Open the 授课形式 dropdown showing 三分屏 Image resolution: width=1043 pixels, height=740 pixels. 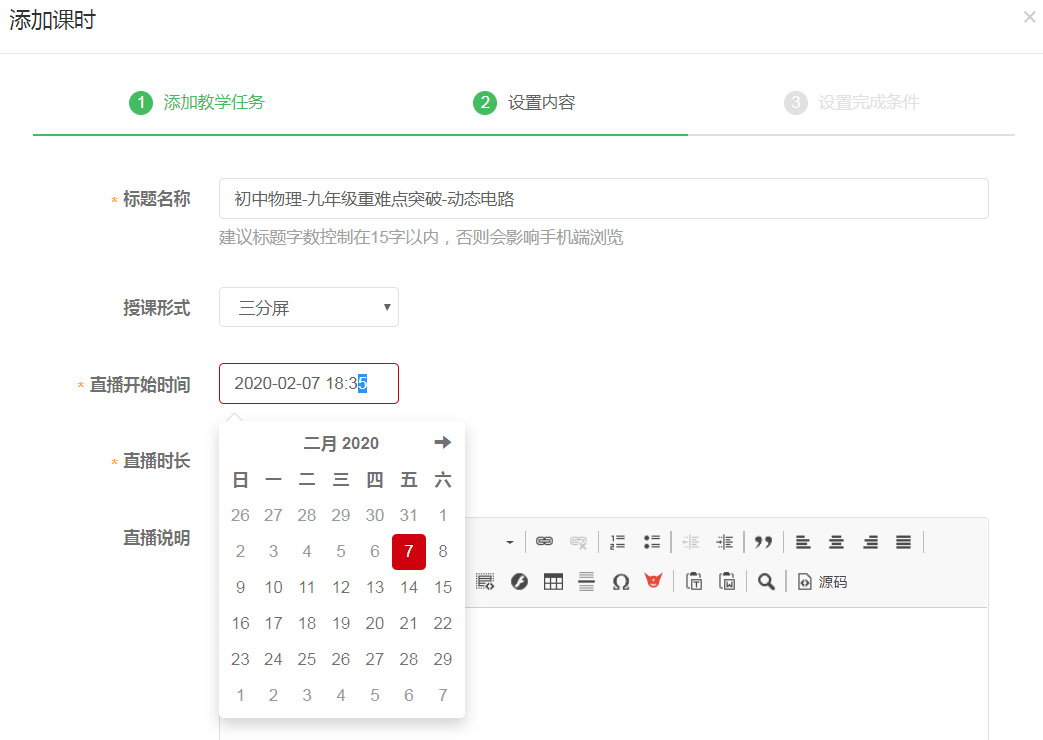(308, 308)
